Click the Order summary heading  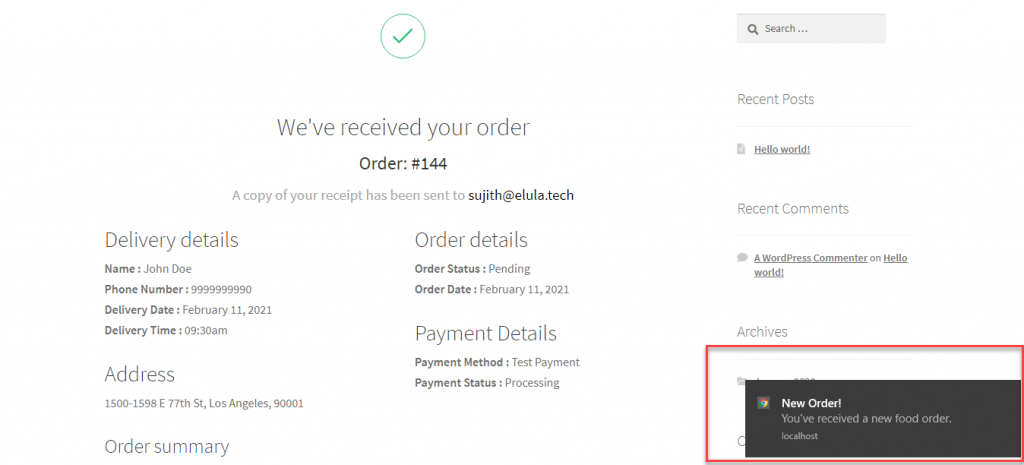click(167, 447)
